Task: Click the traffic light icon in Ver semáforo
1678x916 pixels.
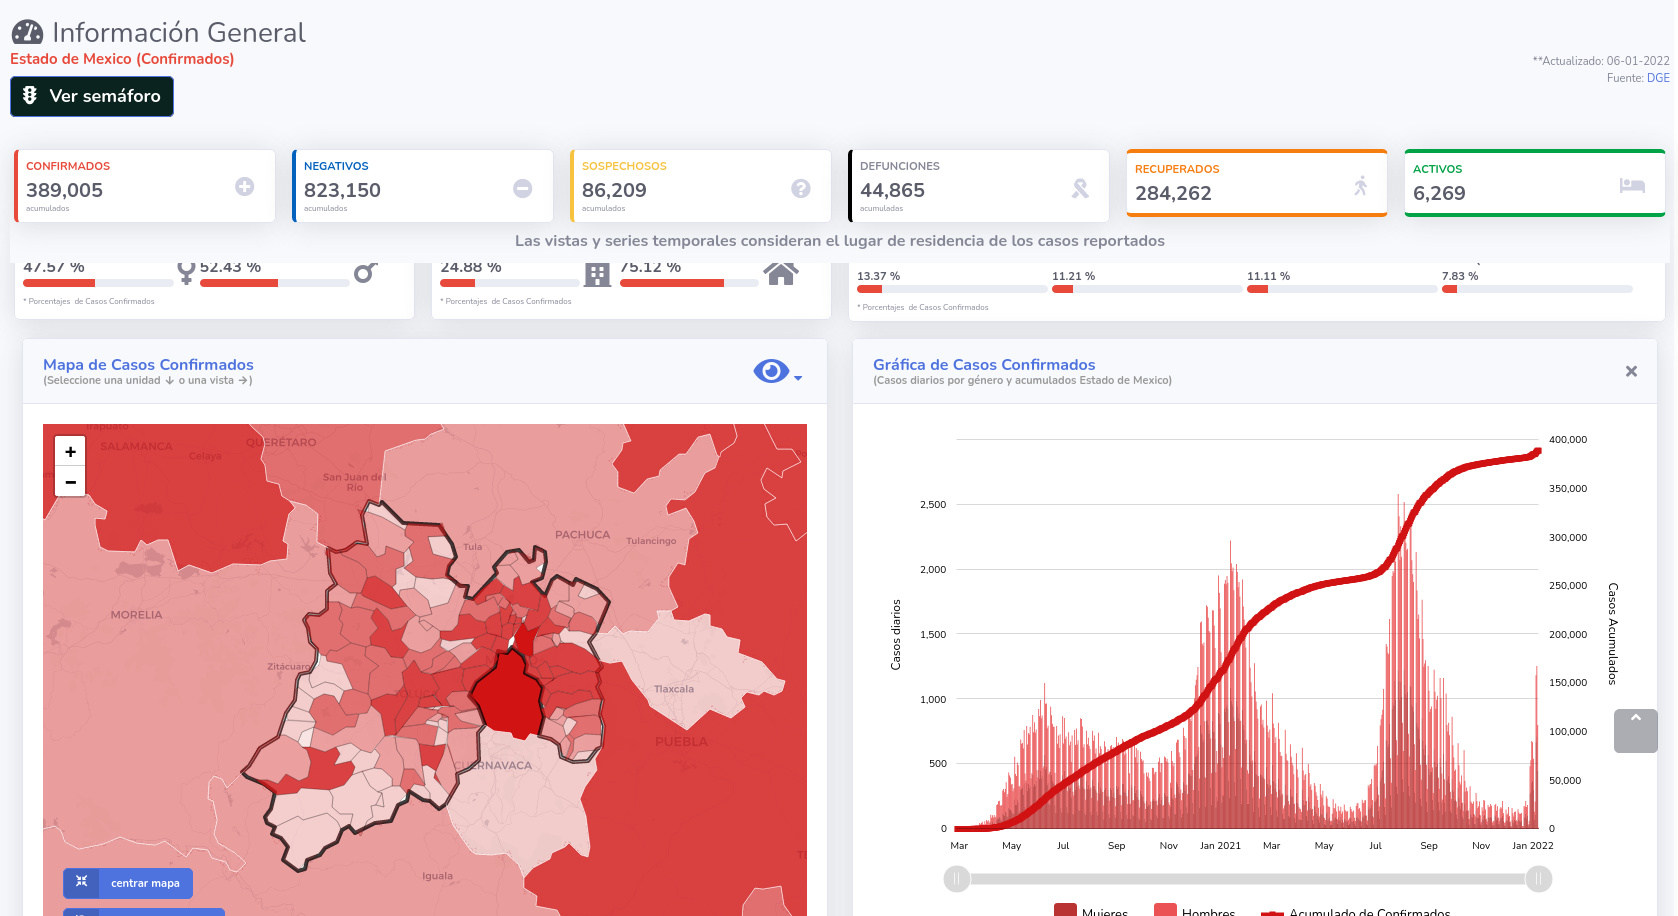Action: tap(30, 95)
